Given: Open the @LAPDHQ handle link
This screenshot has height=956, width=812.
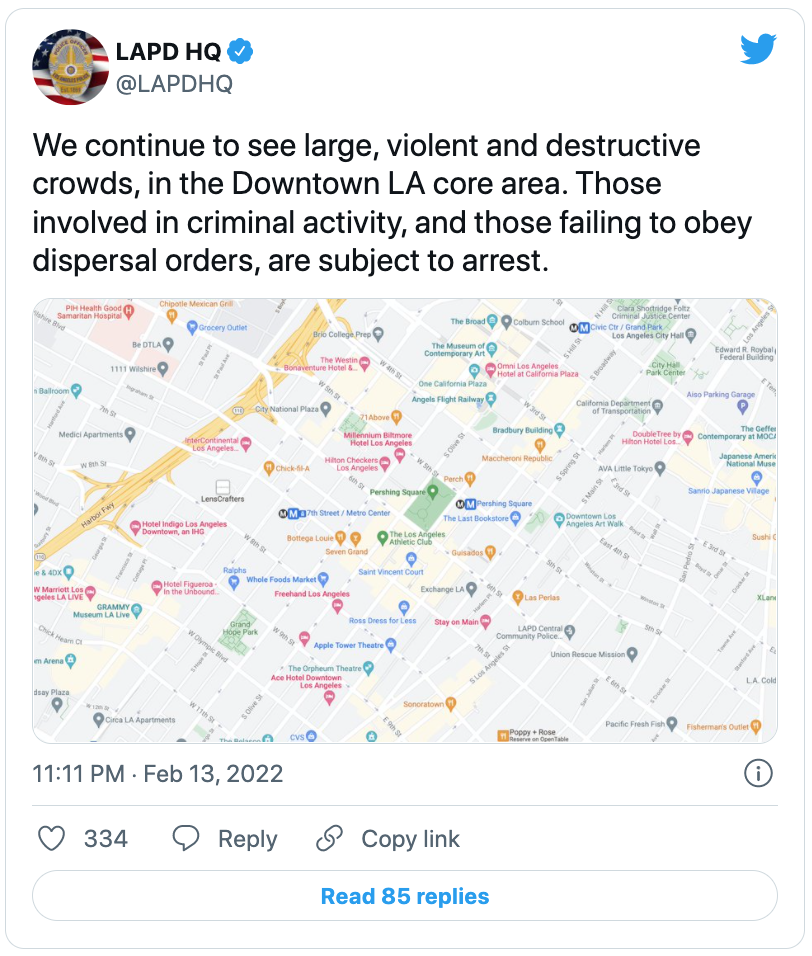Looking at the screenshot, I should pyautogui.click(x=174, y=84).
